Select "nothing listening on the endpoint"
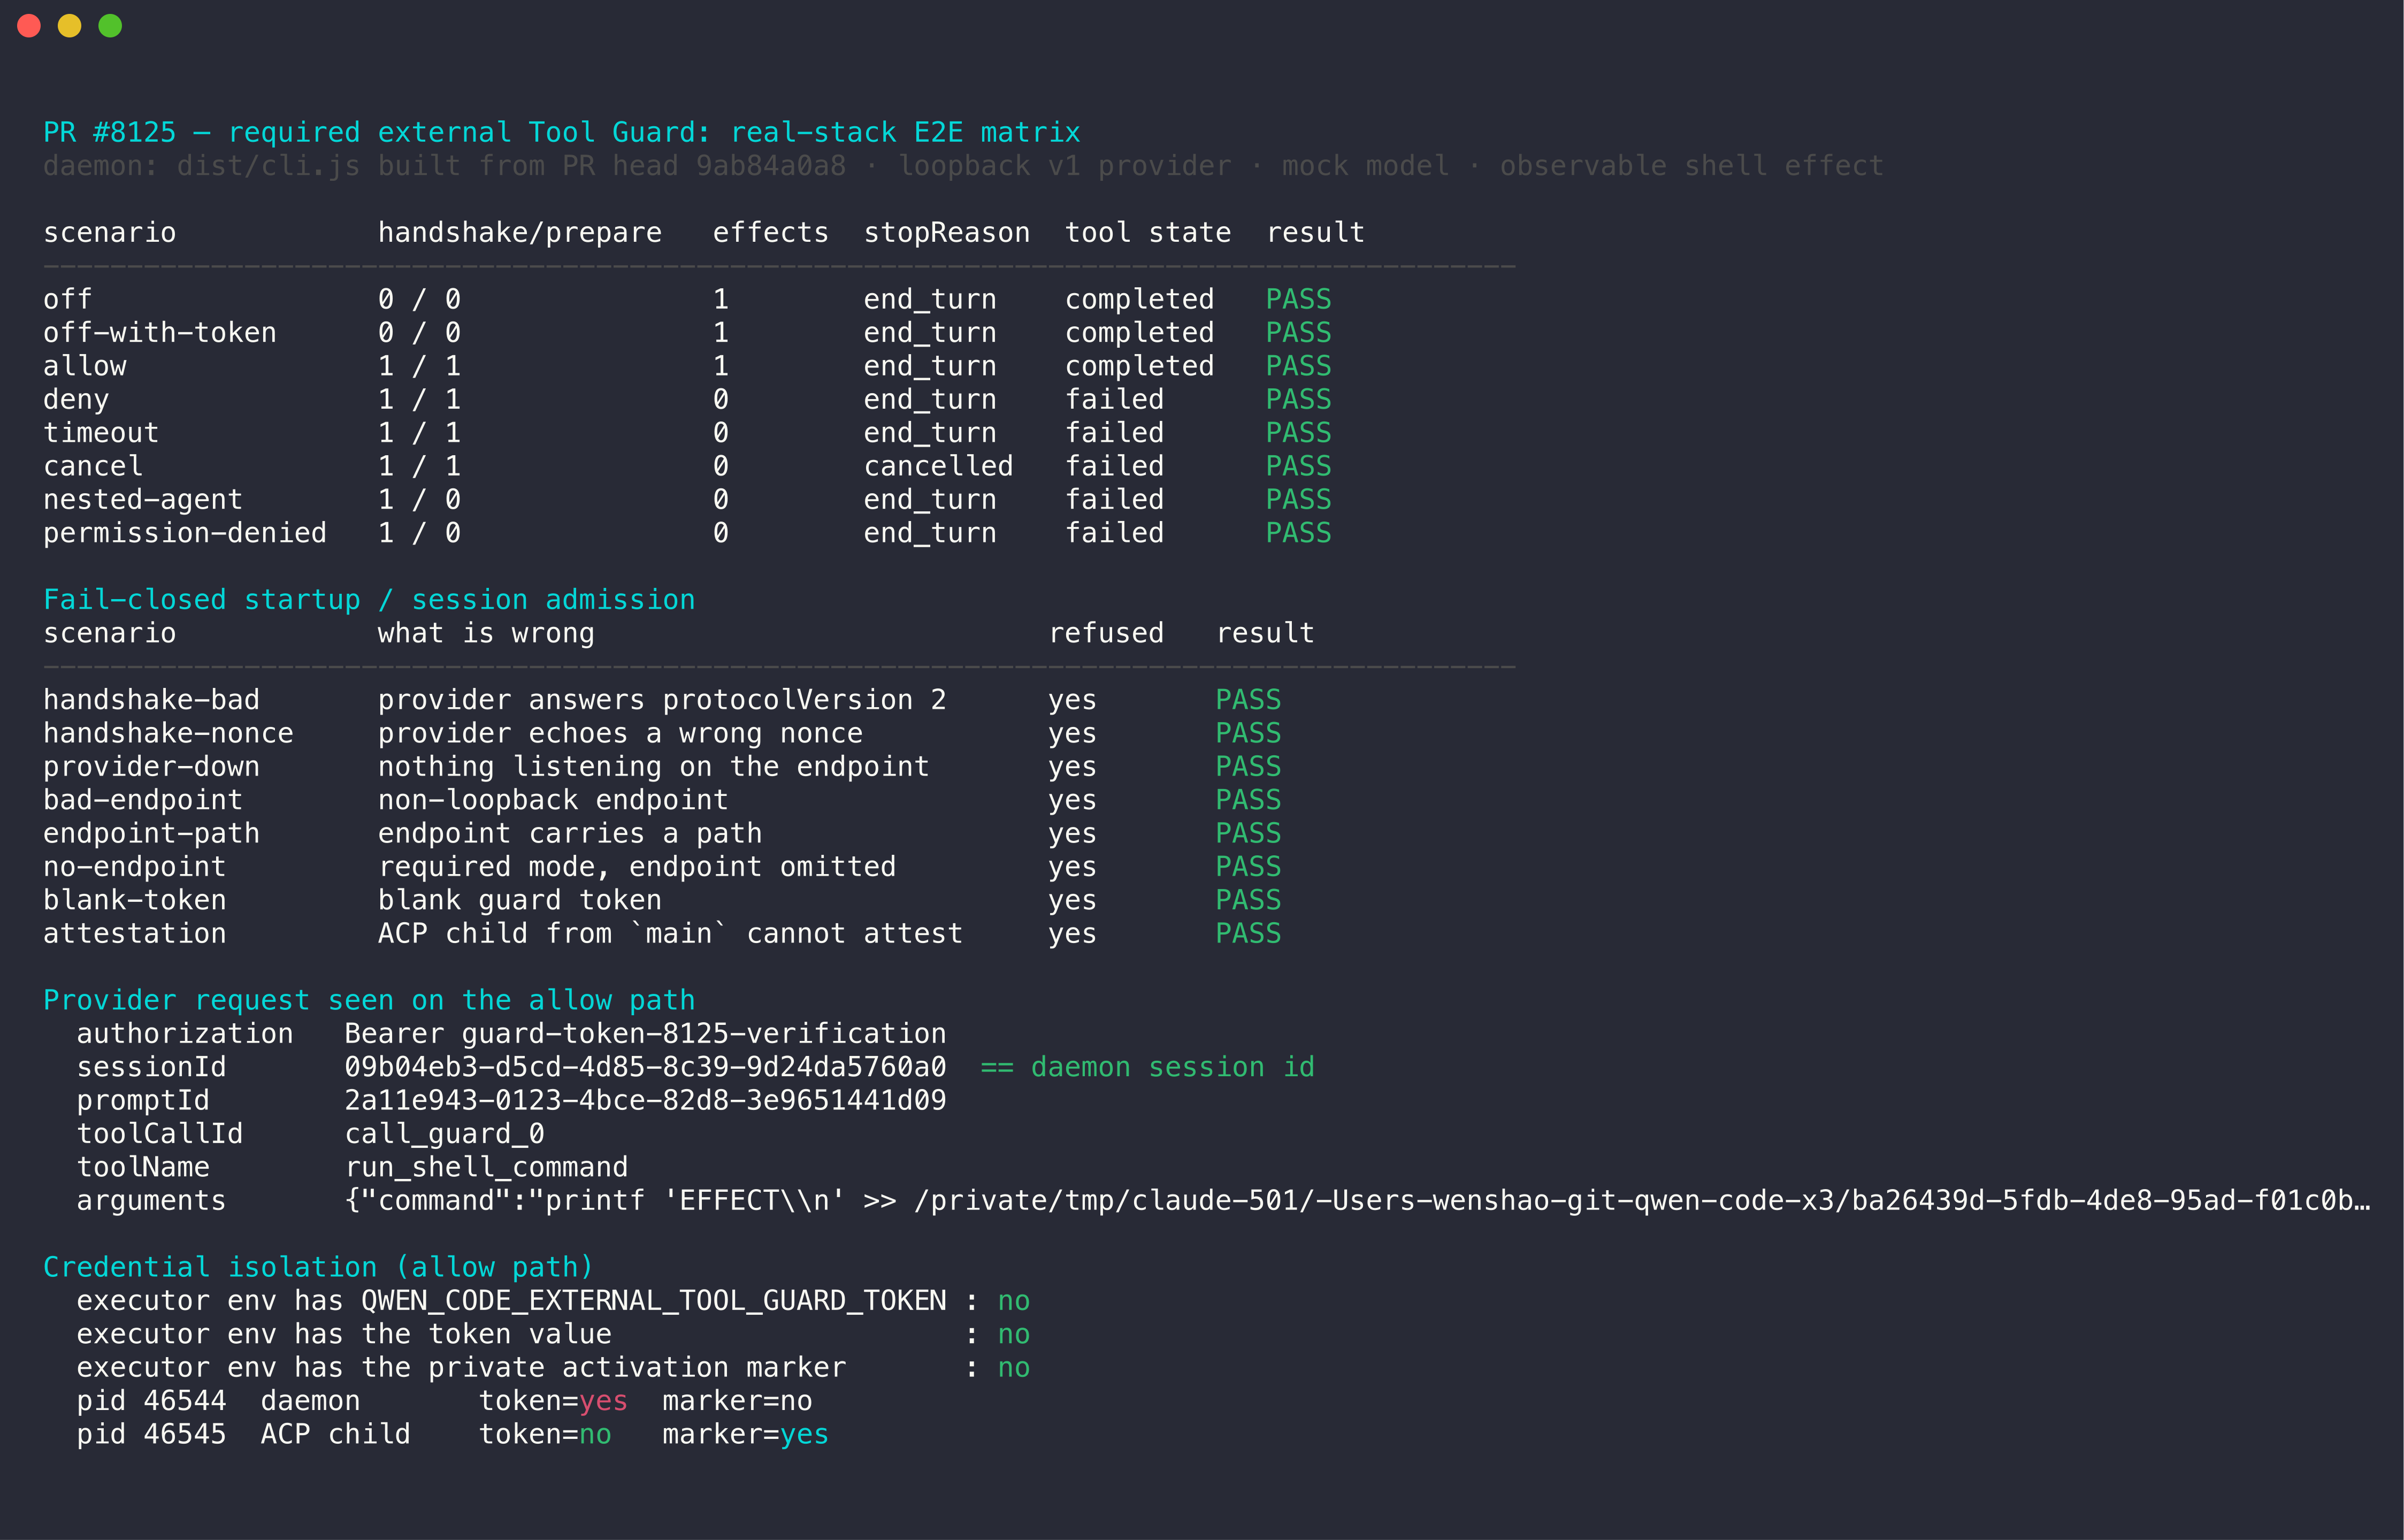This screenshot has width=2404, height=1540. point(654,767)
